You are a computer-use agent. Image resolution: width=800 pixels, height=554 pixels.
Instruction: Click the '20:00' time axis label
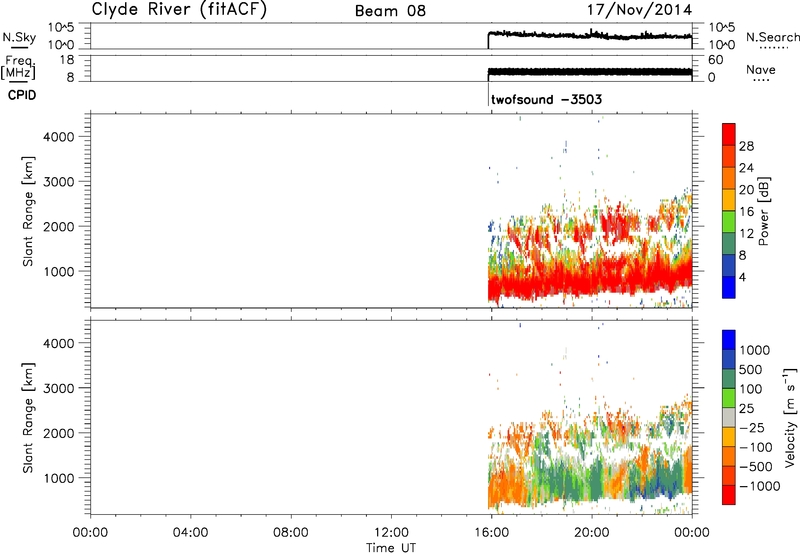point(592,533)
